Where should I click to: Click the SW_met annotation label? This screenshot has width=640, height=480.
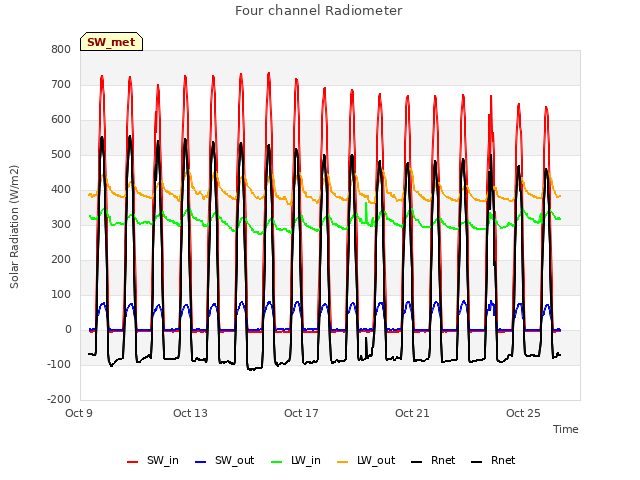[111, 42]
